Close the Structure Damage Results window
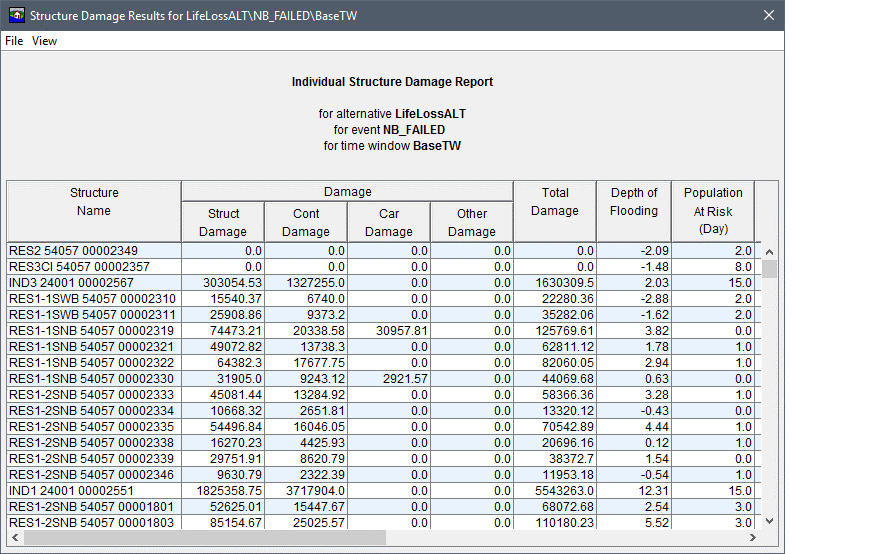 point(769,15)
